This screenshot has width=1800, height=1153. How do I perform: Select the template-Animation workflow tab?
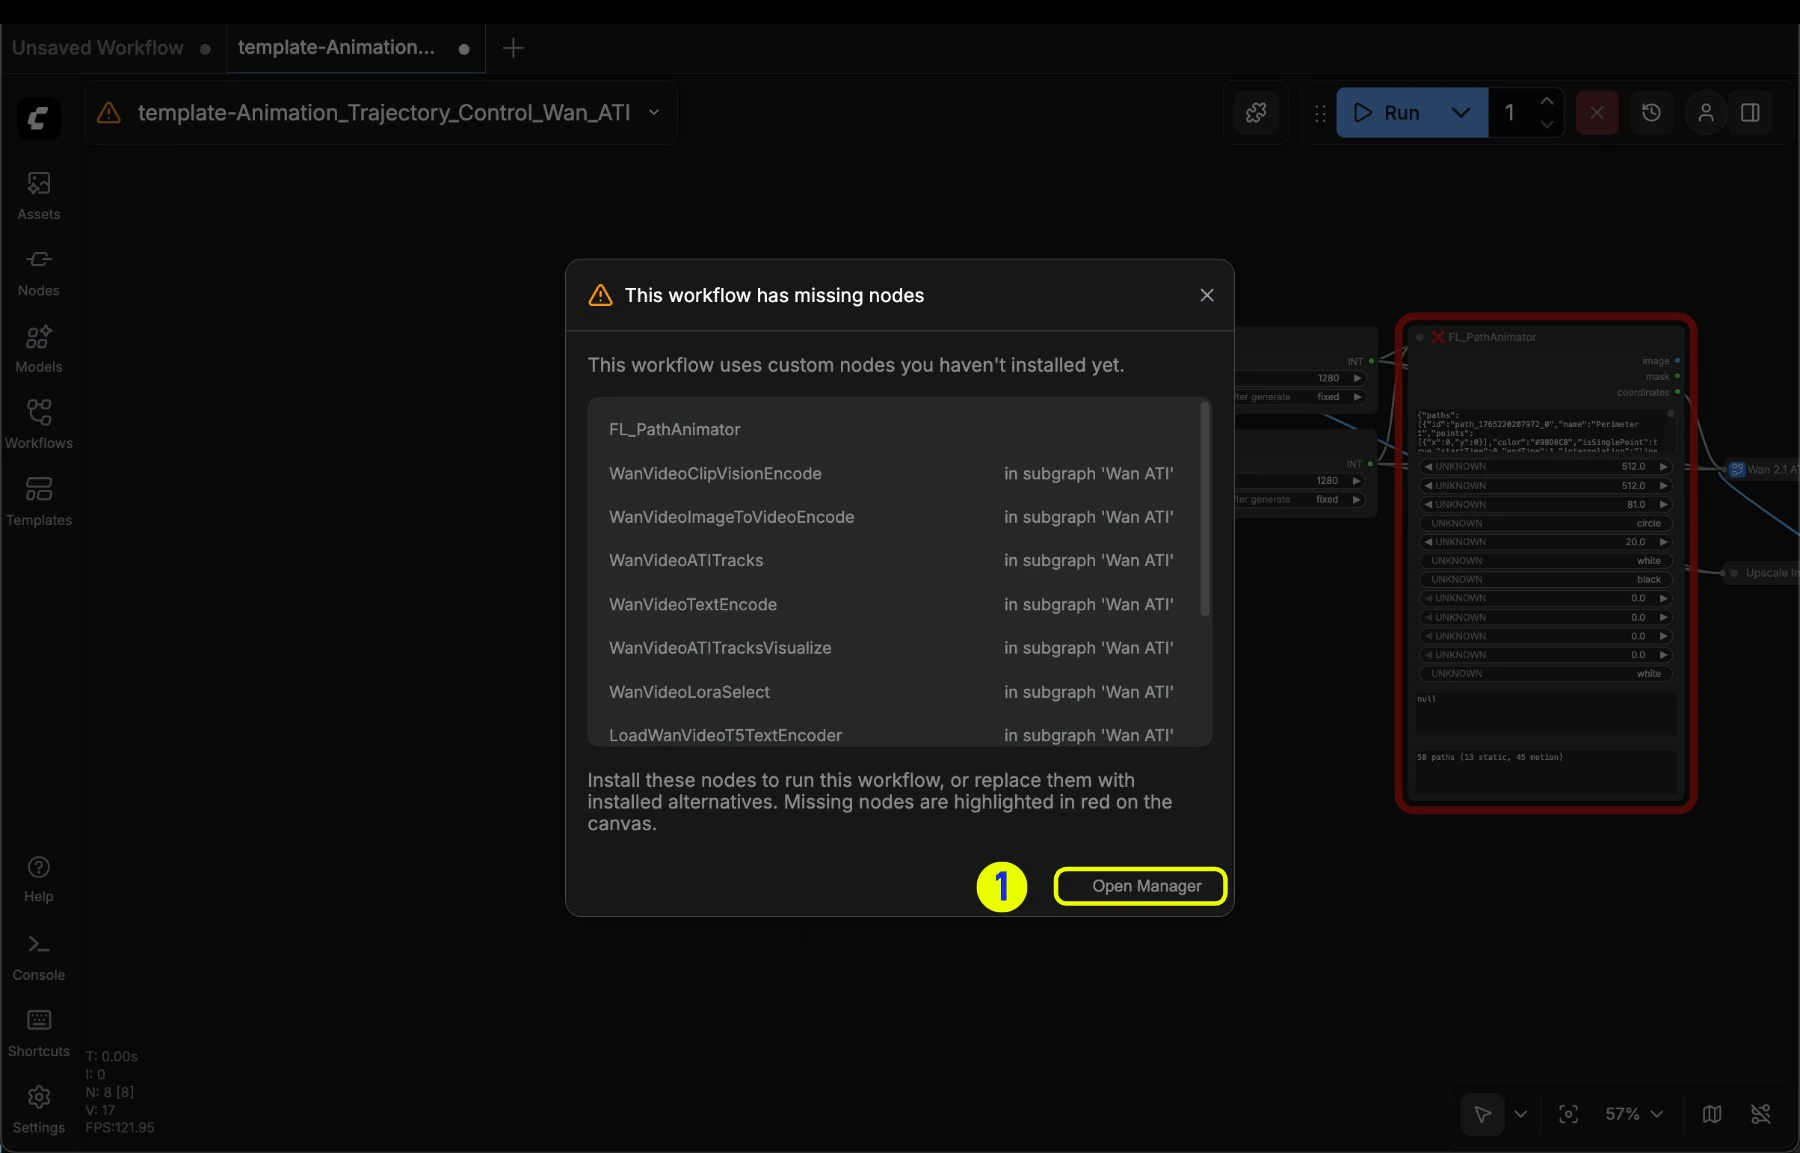[x=335, y=47]
